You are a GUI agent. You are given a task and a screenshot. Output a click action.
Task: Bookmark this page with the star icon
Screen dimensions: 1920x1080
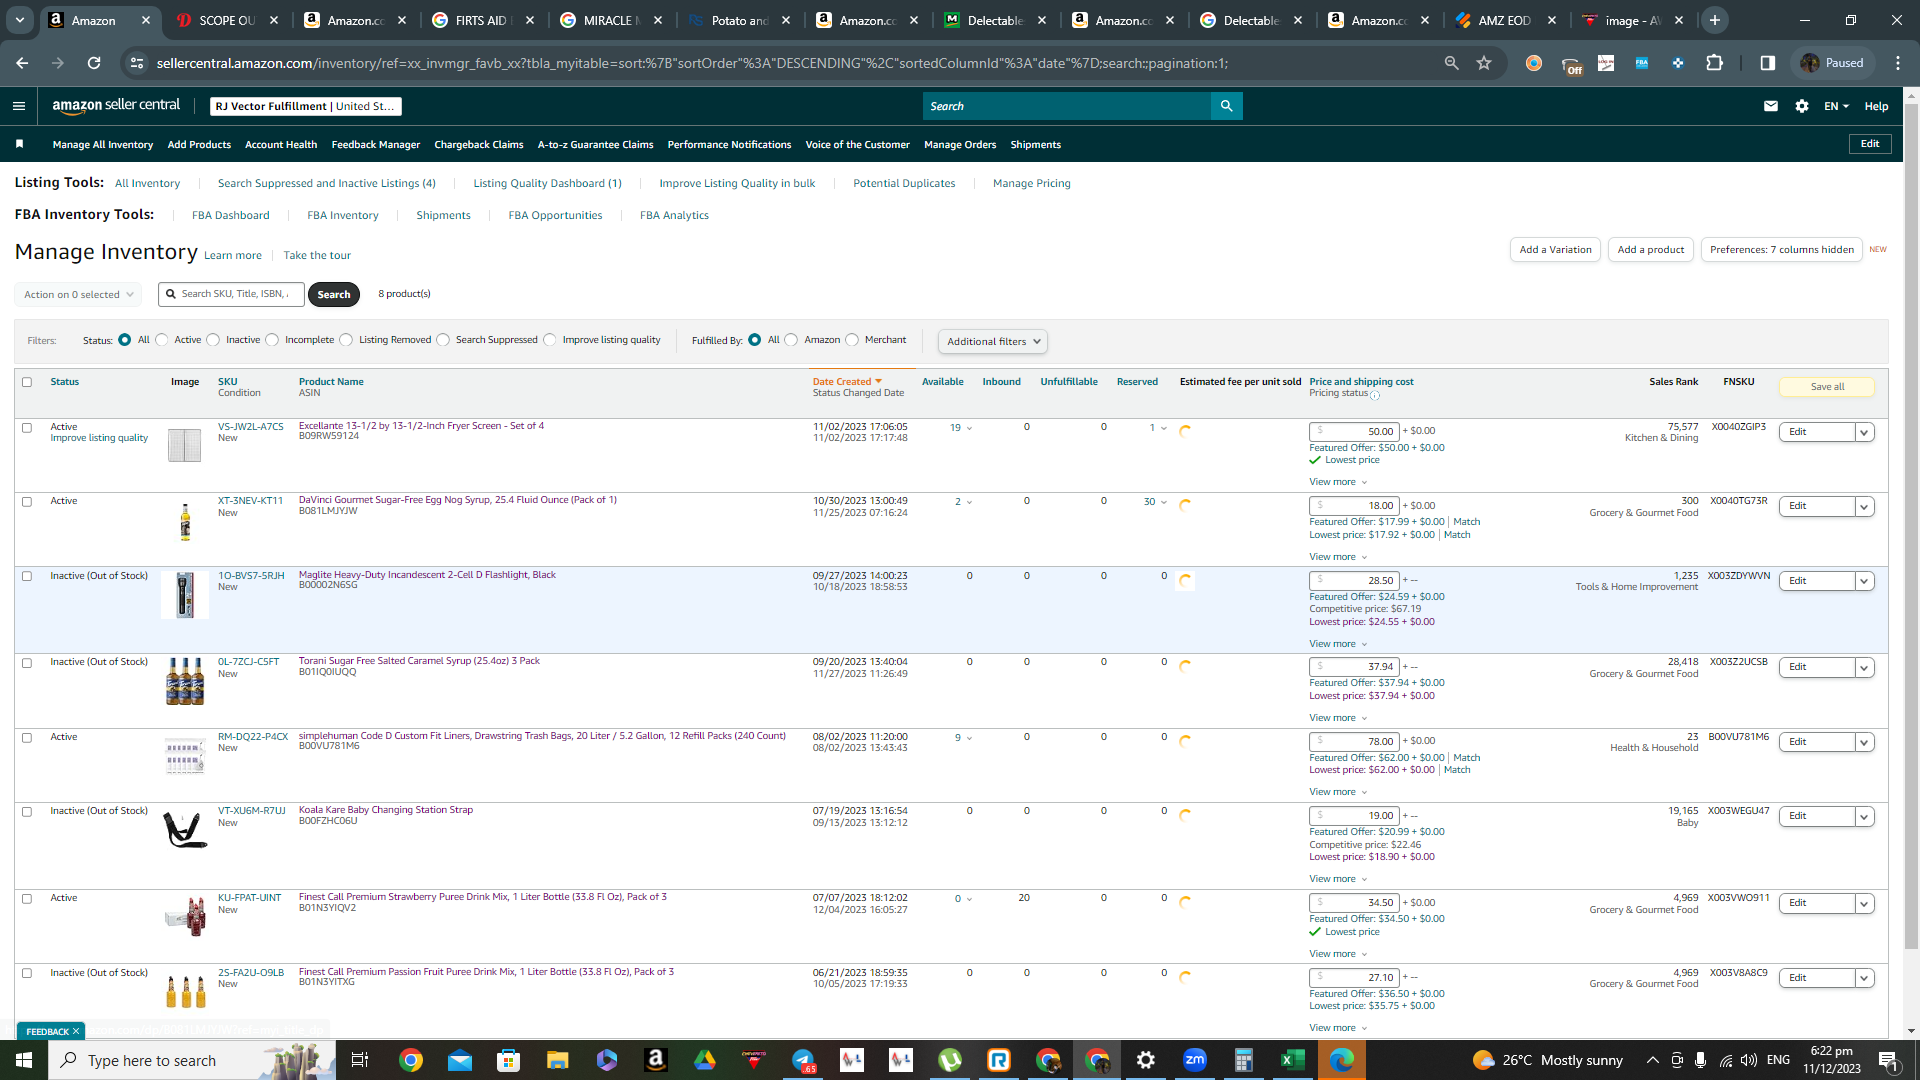(x=1484, y=63)
